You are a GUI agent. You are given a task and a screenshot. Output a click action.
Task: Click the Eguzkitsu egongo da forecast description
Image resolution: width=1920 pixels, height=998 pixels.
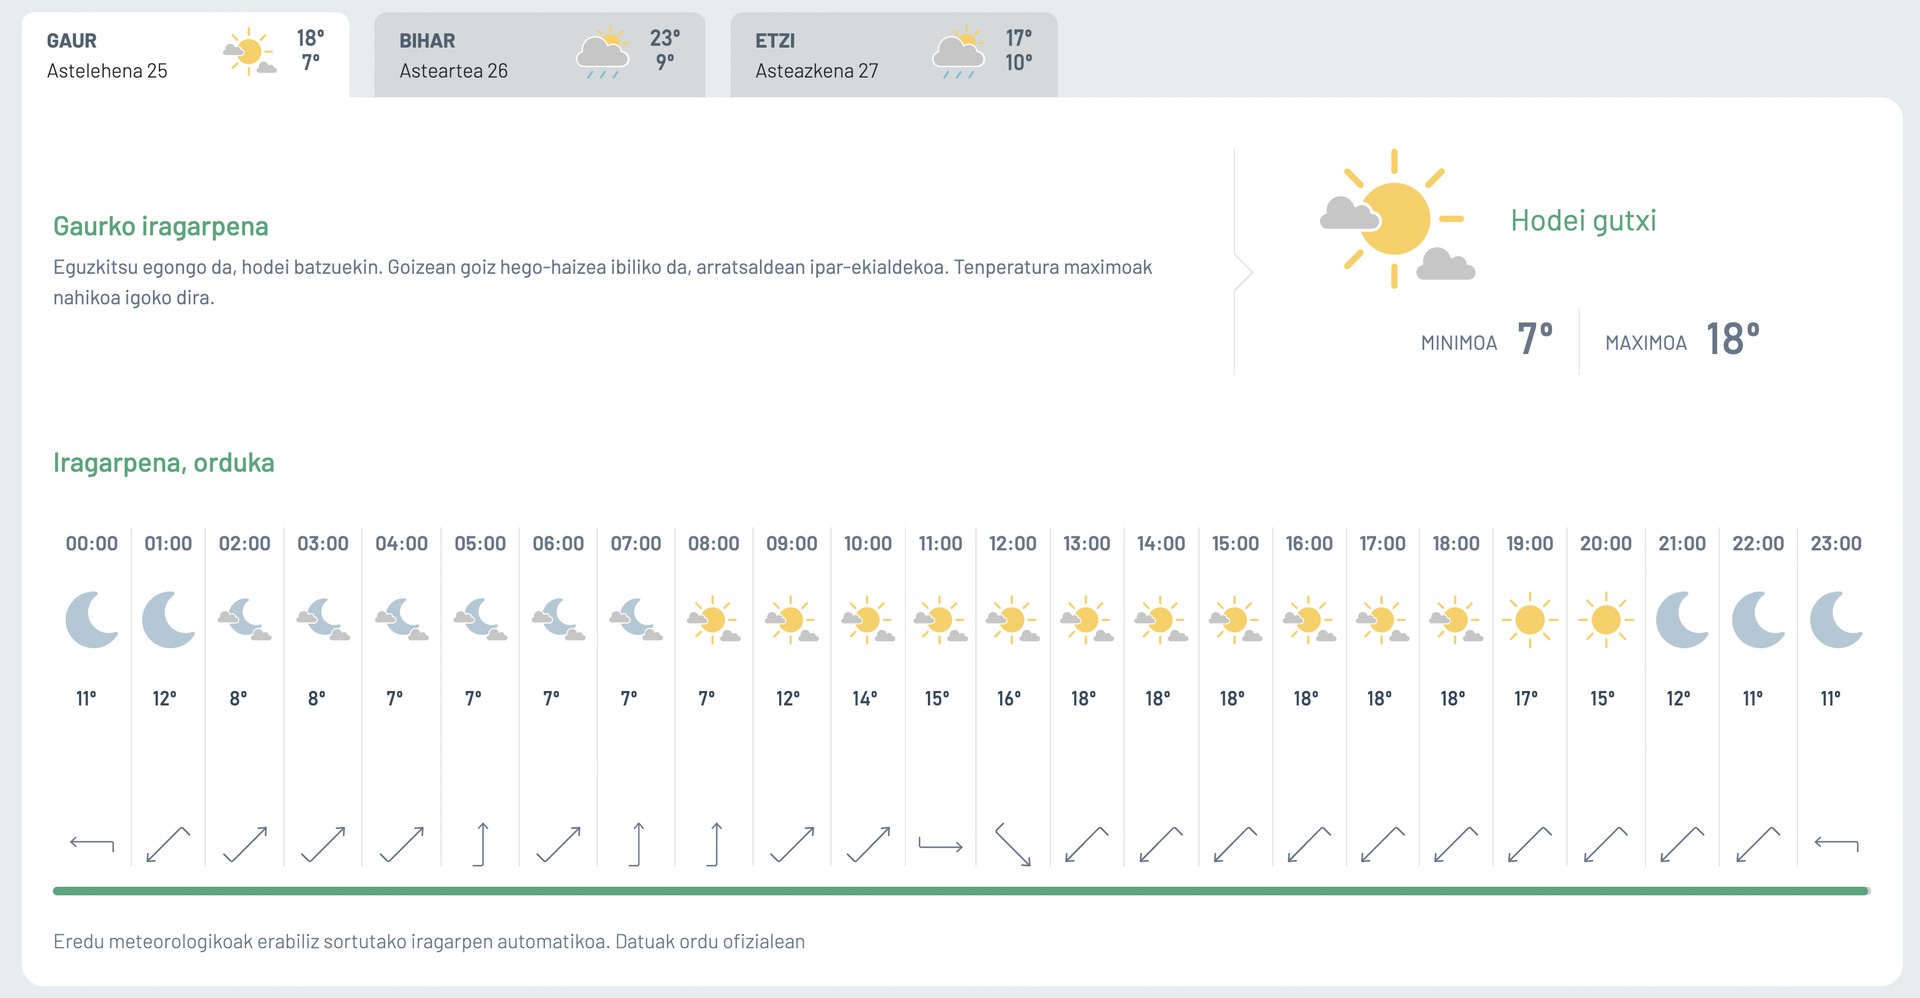[603, 282]
